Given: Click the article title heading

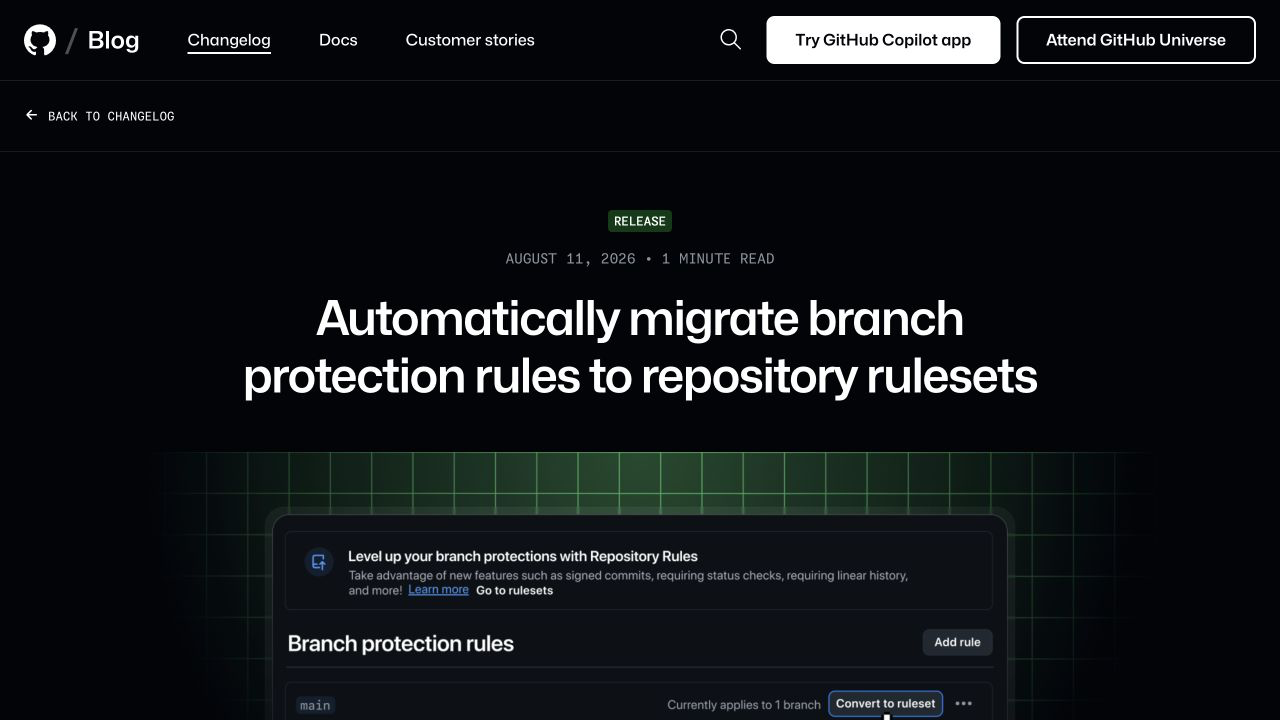Looking at the screenshot, I should click(x=640, y=347).
